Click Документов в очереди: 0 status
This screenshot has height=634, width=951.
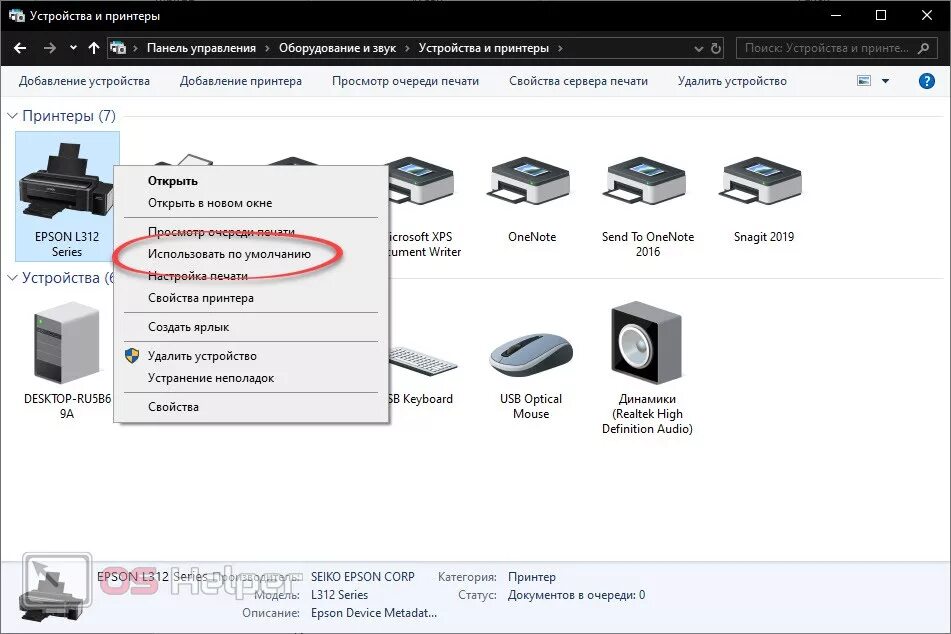pos(576,595)
